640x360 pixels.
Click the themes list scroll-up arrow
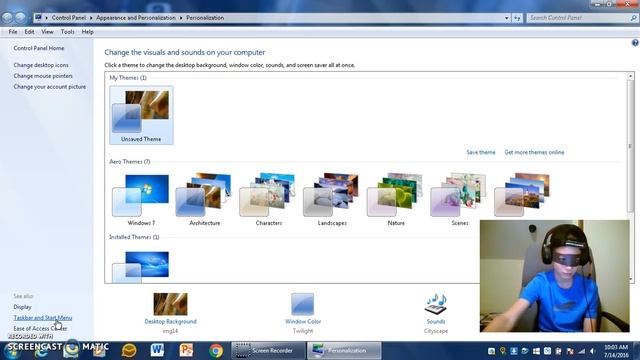[x=630, y=76]
